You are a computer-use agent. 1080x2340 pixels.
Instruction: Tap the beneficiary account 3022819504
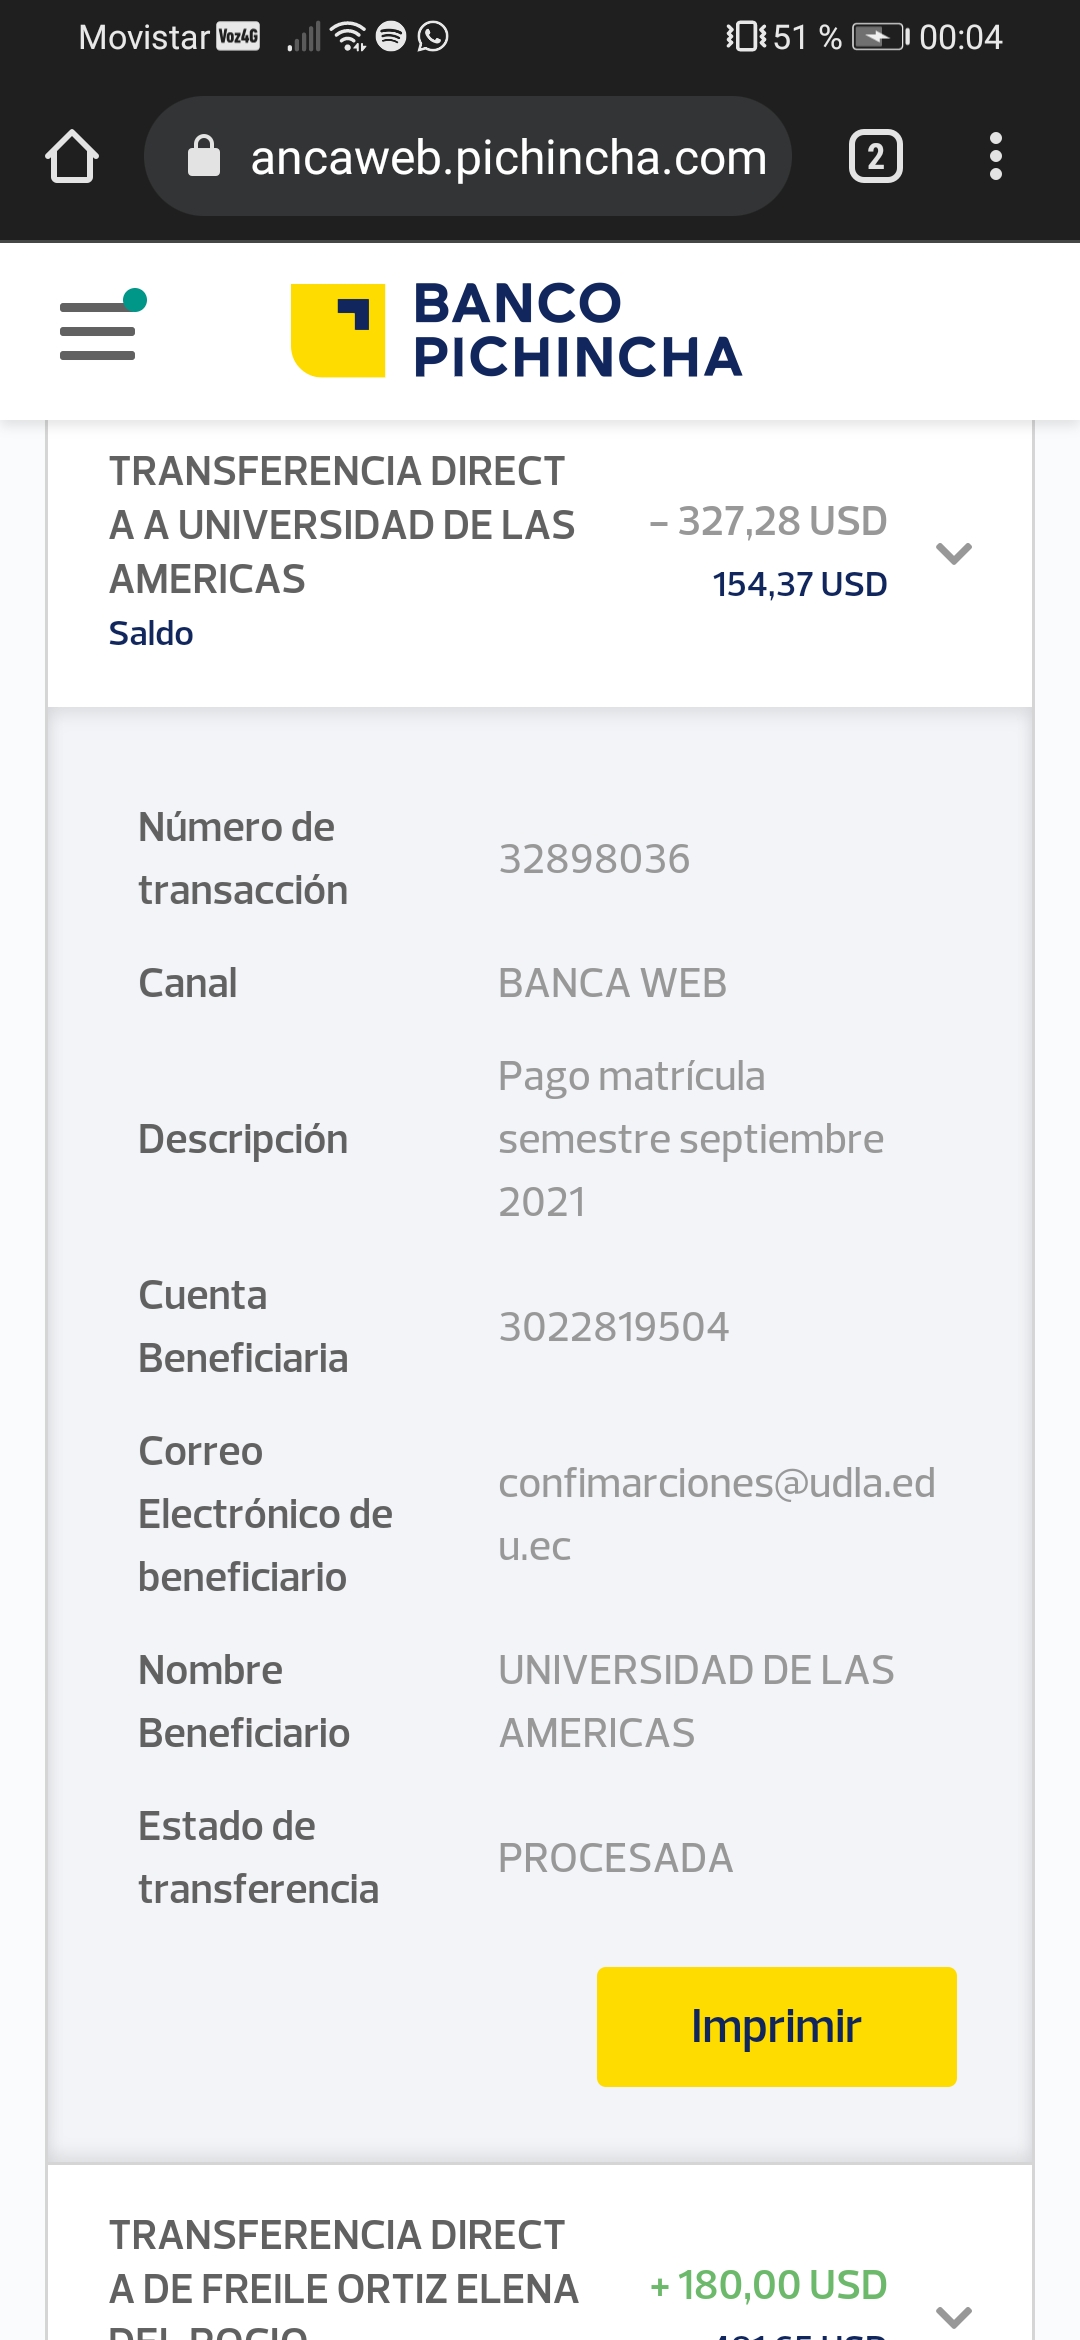click(614, 1327)
